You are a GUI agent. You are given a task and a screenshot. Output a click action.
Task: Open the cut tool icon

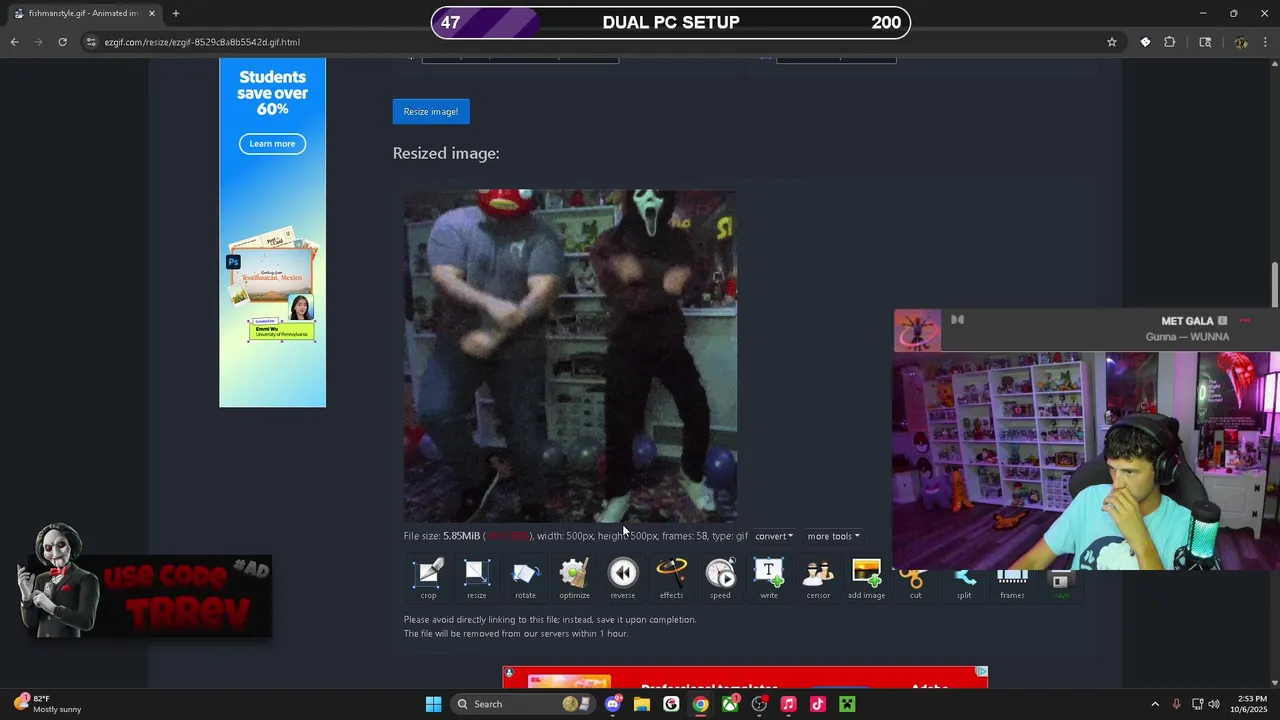click(914, 582)
